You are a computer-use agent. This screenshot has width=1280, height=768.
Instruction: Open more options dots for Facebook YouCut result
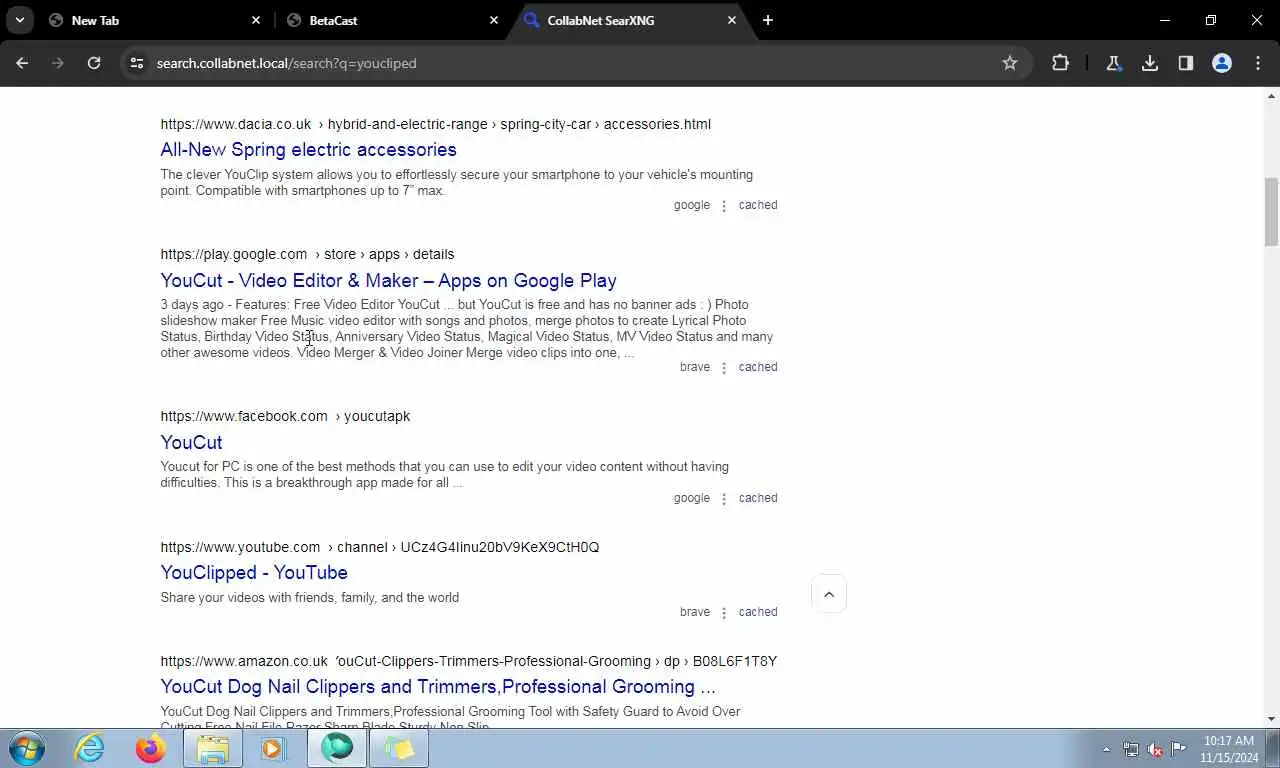pos(724,499)
